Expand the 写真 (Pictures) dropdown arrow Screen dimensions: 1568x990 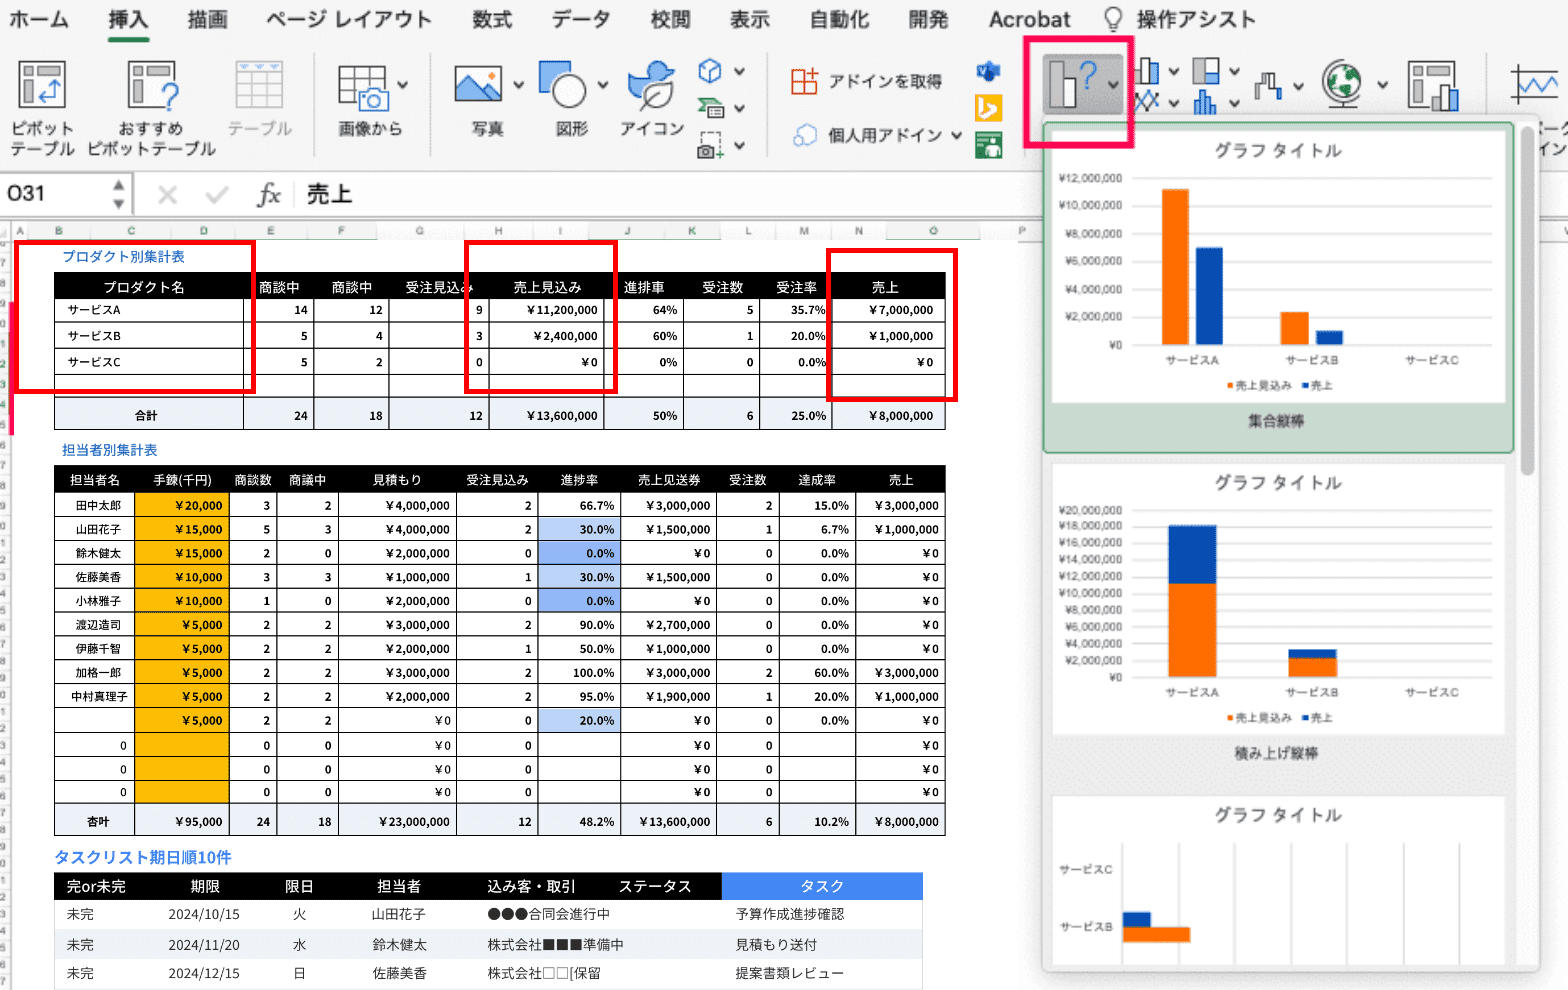point(518,85)
